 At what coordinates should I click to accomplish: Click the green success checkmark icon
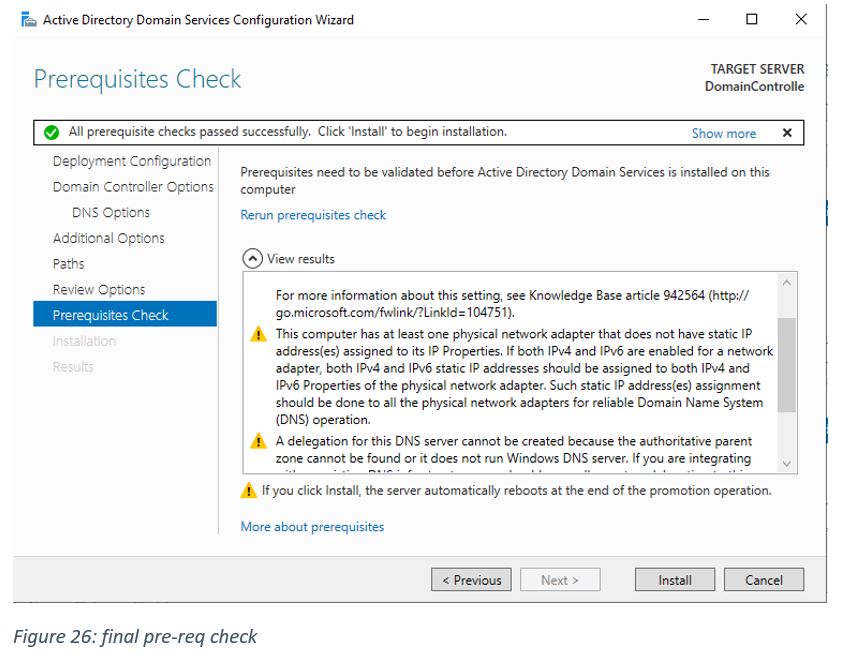[x=52, y=132]
